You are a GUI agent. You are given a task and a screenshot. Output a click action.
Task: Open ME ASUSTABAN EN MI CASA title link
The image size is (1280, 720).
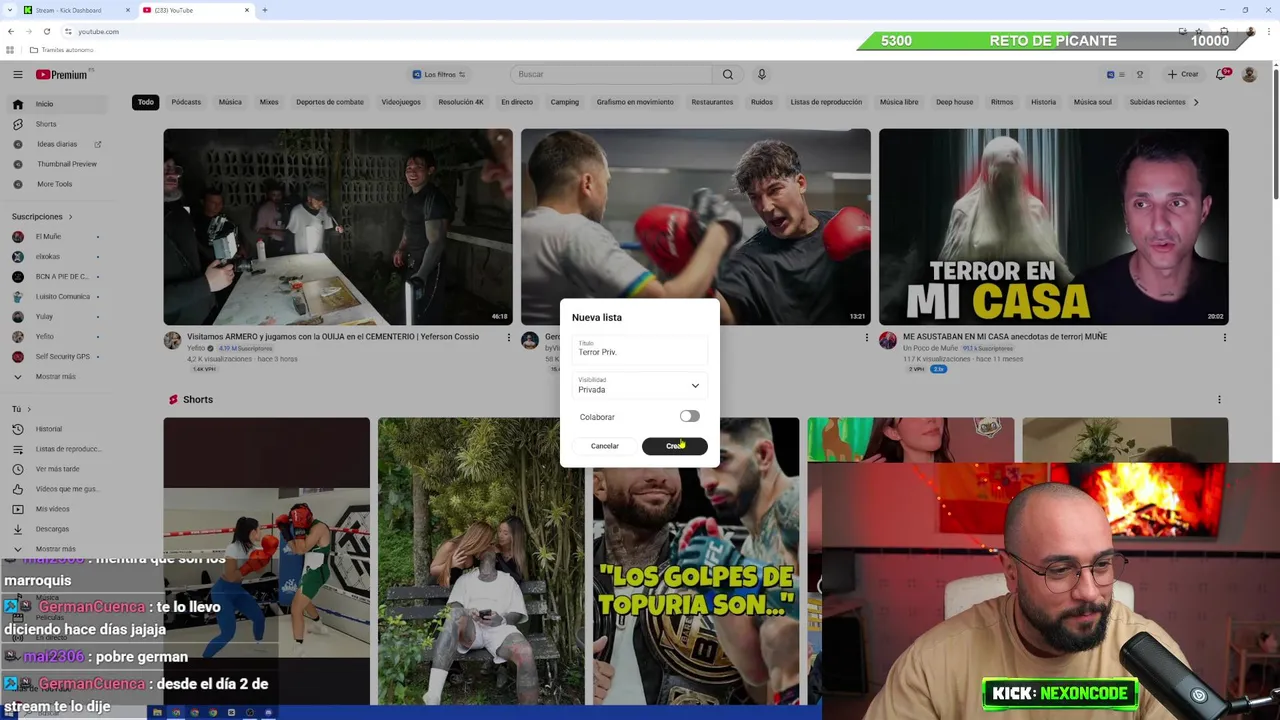(1005, 337)
